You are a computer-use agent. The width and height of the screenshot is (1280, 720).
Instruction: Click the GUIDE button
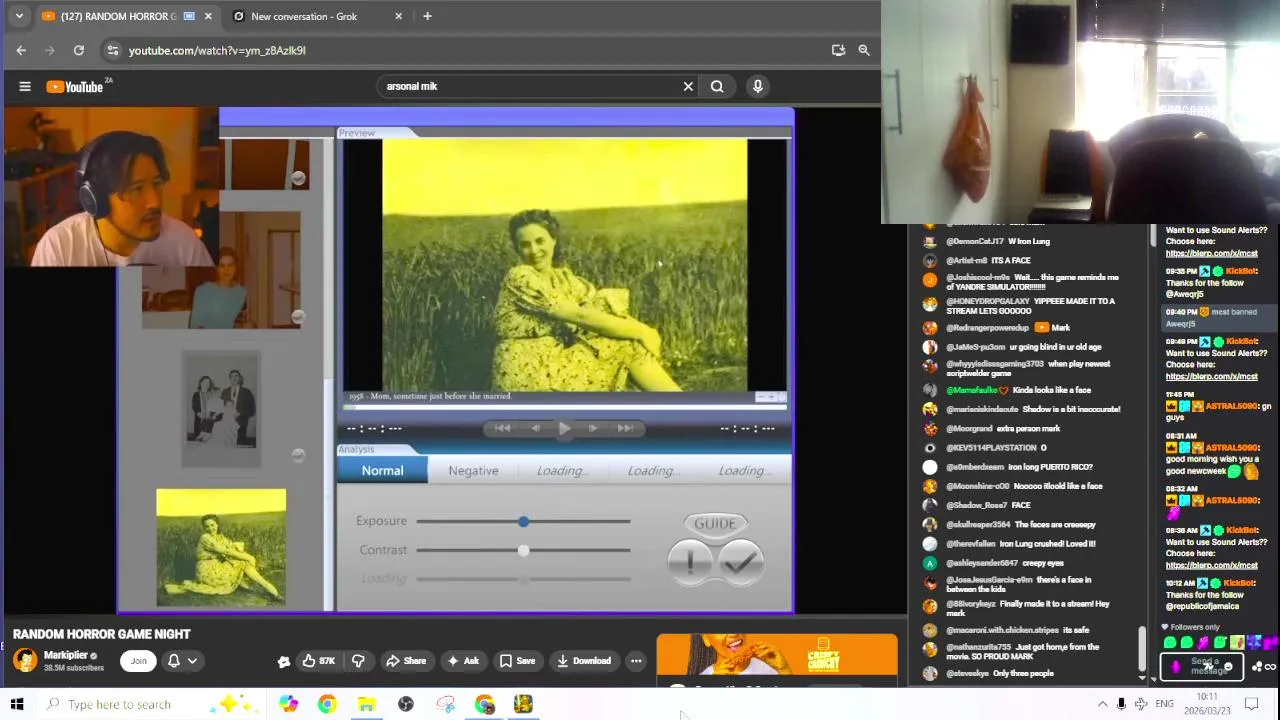tap(715, 523)
